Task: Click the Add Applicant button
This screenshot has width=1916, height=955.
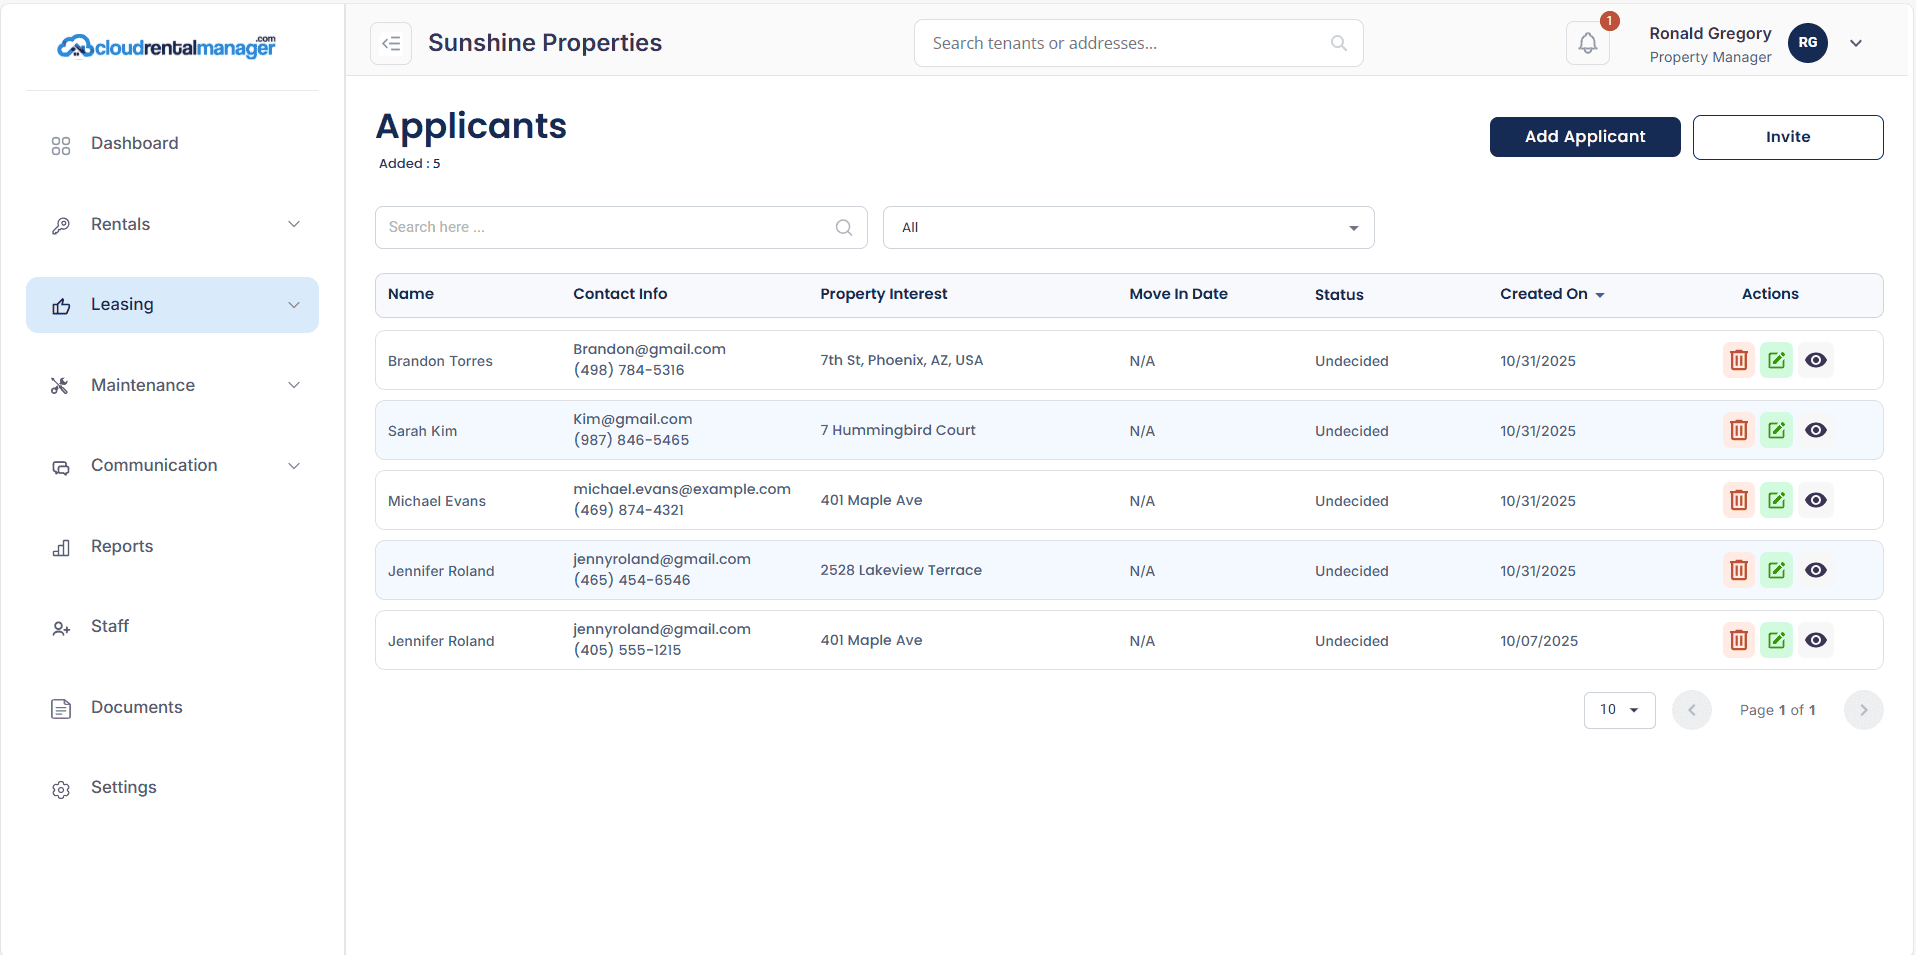Action: (x=1584, y=137)
